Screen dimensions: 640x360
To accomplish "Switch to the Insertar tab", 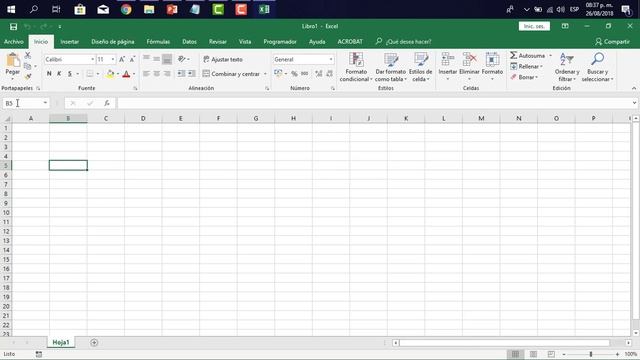I will click(69, 42).
